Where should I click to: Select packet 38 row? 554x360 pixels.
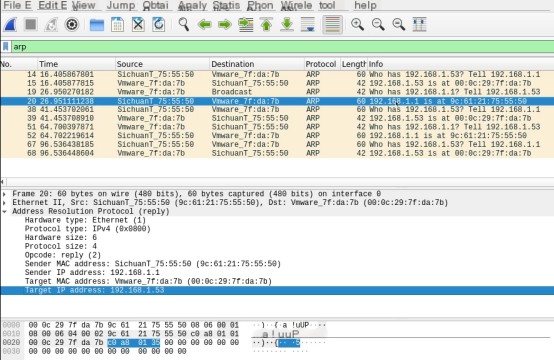click(277, 110)
